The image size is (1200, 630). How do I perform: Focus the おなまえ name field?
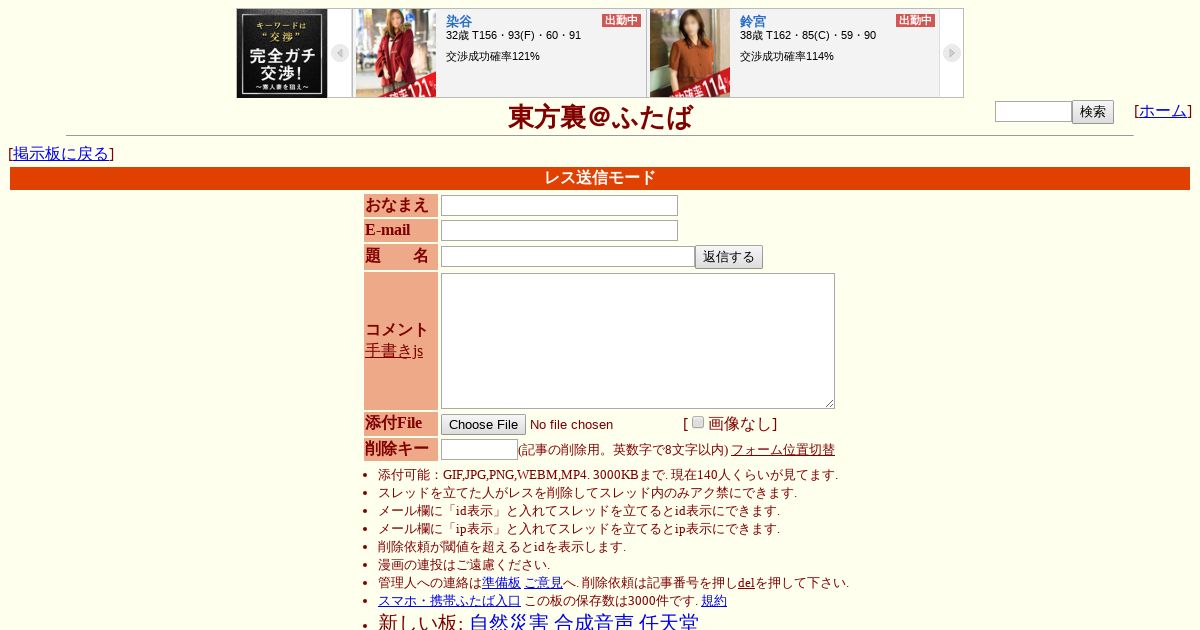tap(559, 205)
